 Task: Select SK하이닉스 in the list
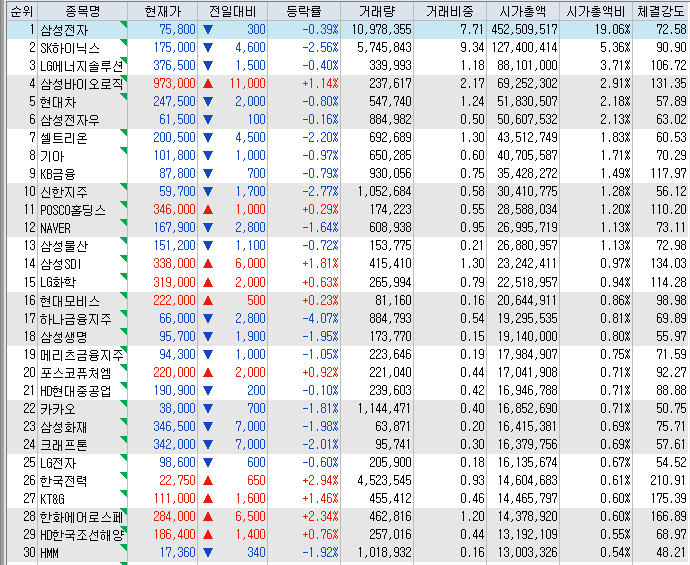coord(70,48)
